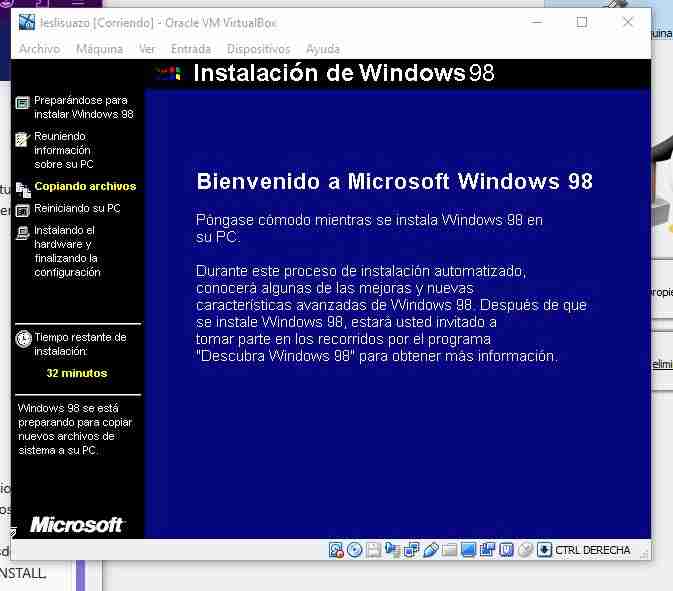Click the highlighted Copiando archivos step

pyautogui.click(x=85, y=186)
